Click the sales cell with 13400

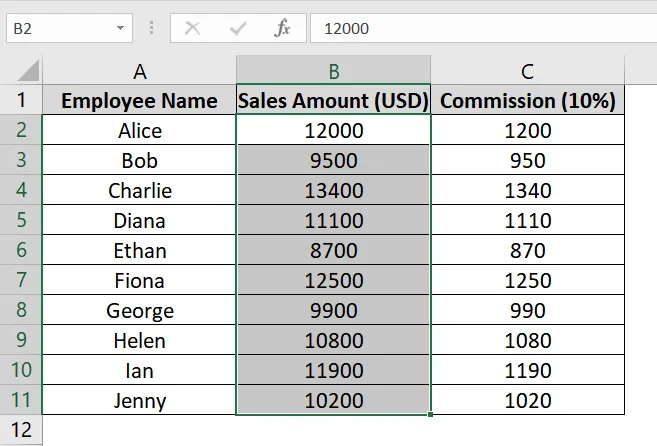pos(334,190)
